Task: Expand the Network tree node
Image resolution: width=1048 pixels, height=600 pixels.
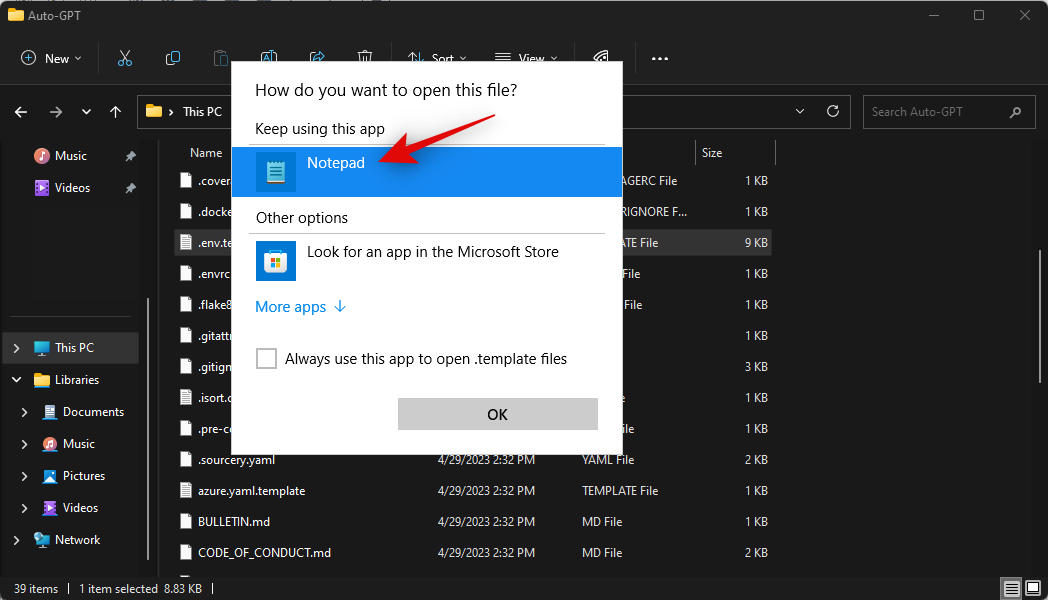Action: 17,540
